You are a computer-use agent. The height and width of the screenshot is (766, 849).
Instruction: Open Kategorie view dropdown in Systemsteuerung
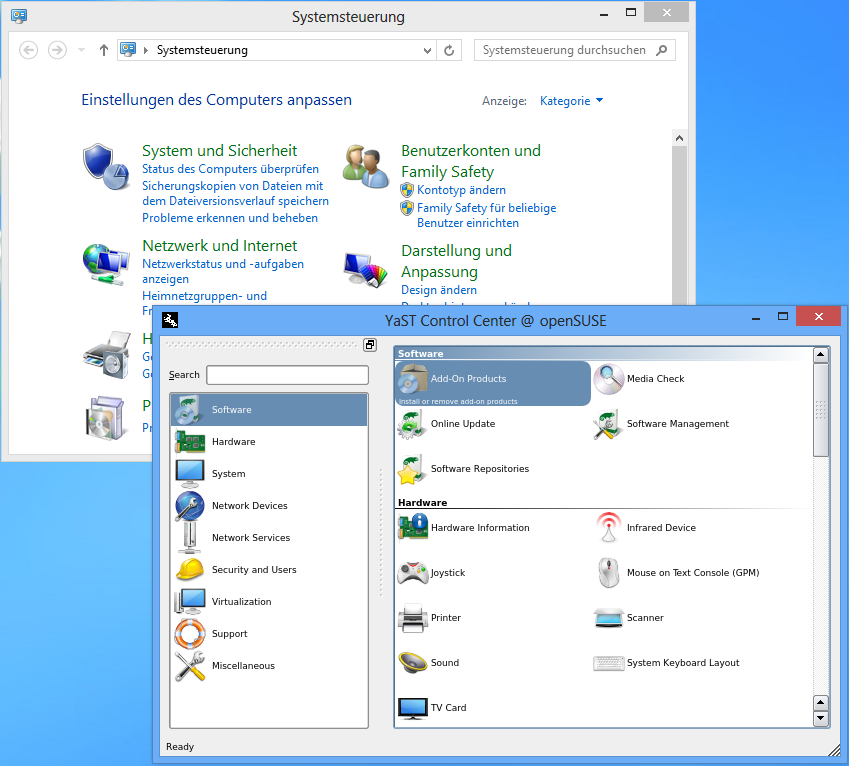coord(571,101)
